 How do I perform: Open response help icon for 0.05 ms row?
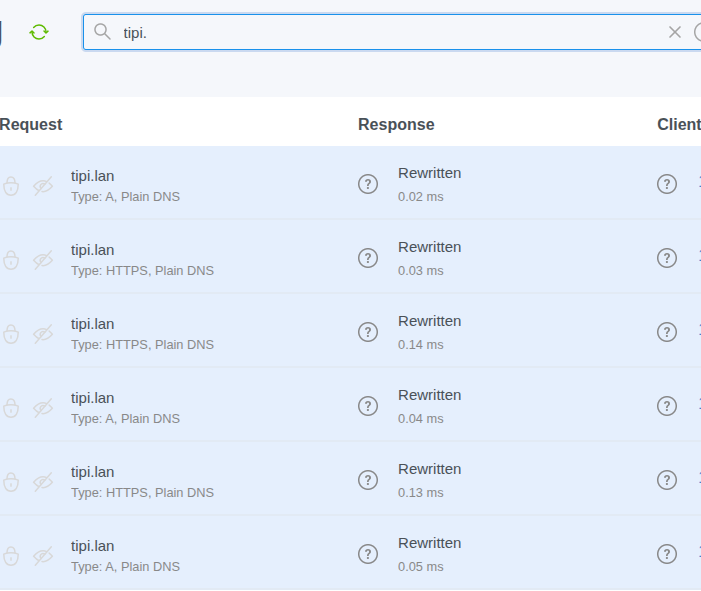(x=368, y=554)
